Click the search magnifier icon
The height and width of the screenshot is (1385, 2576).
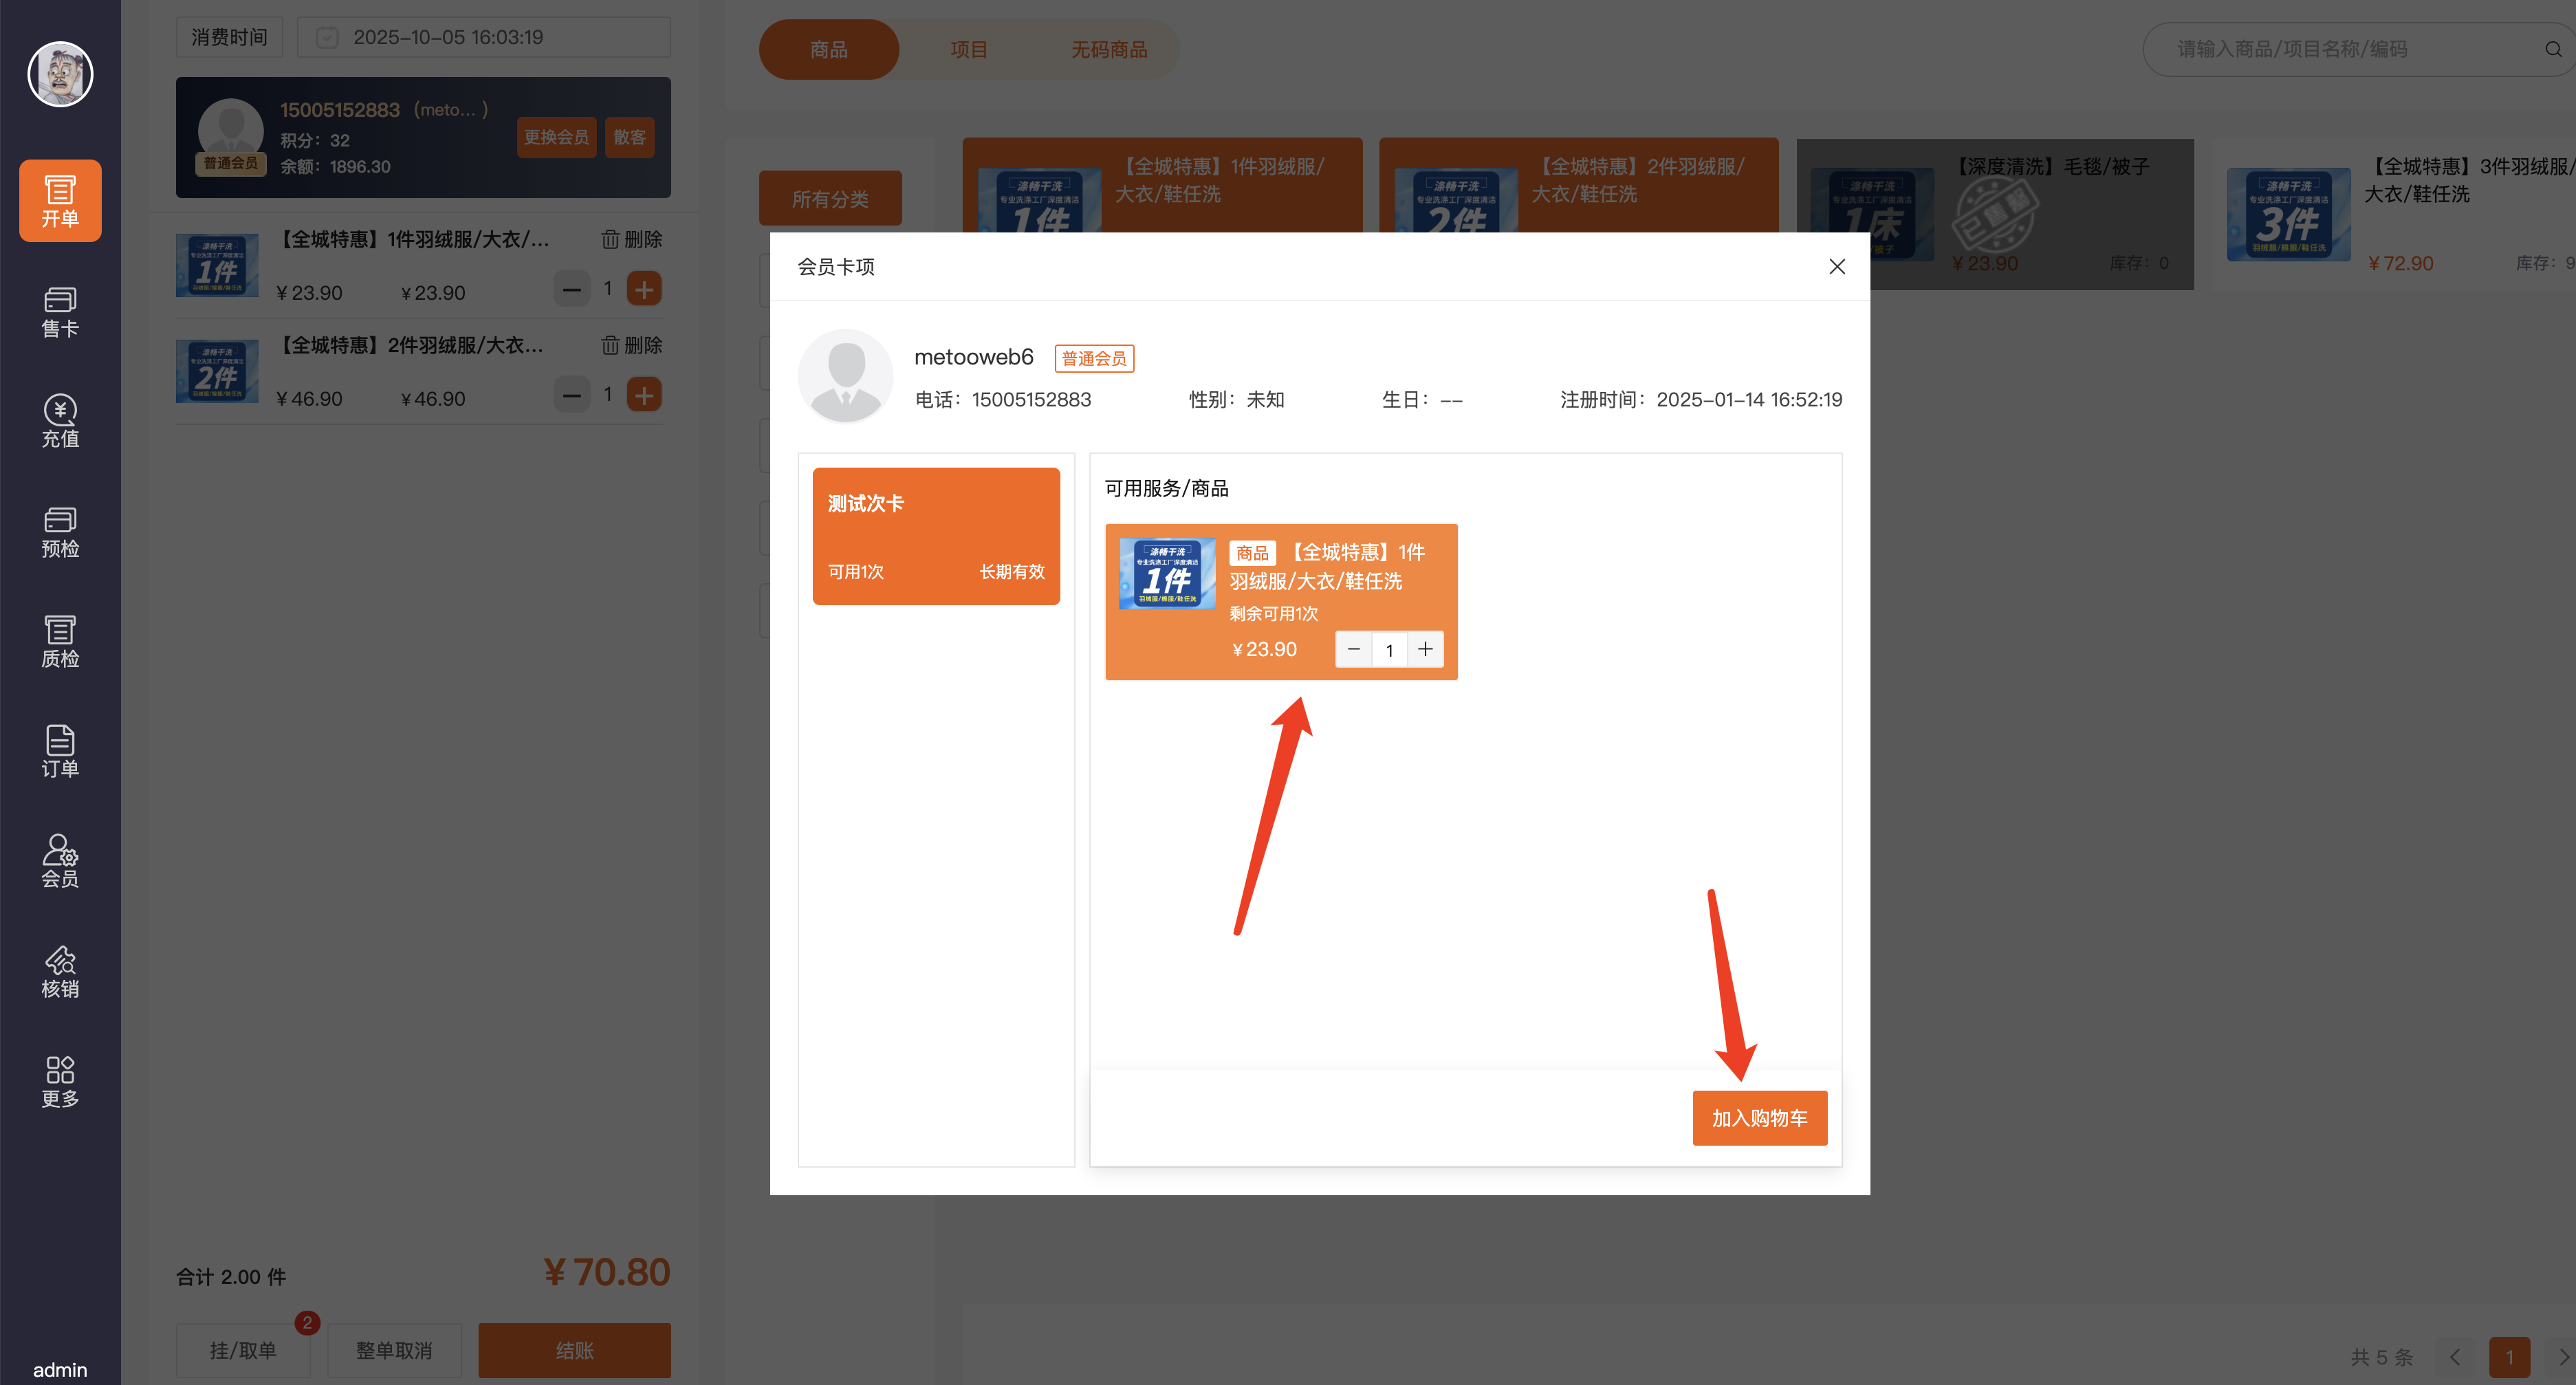2552,49
